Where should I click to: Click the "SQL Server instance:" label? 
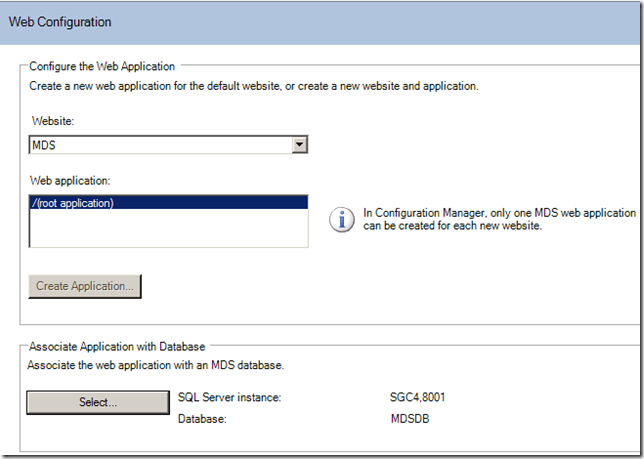click(x=229, y=398)
